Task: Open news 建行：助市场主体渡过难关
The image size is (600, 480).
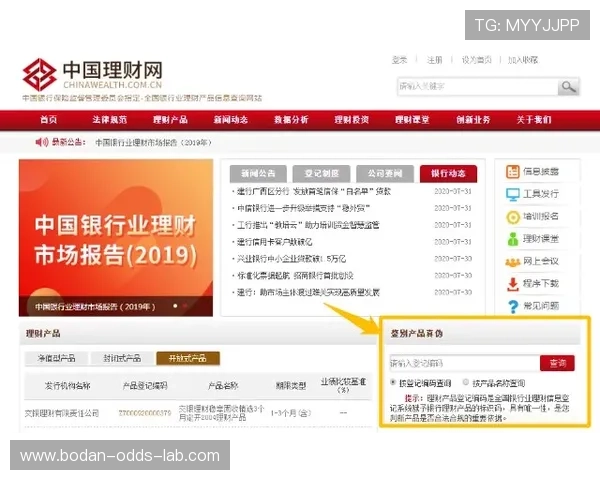Action: (308, 292)
